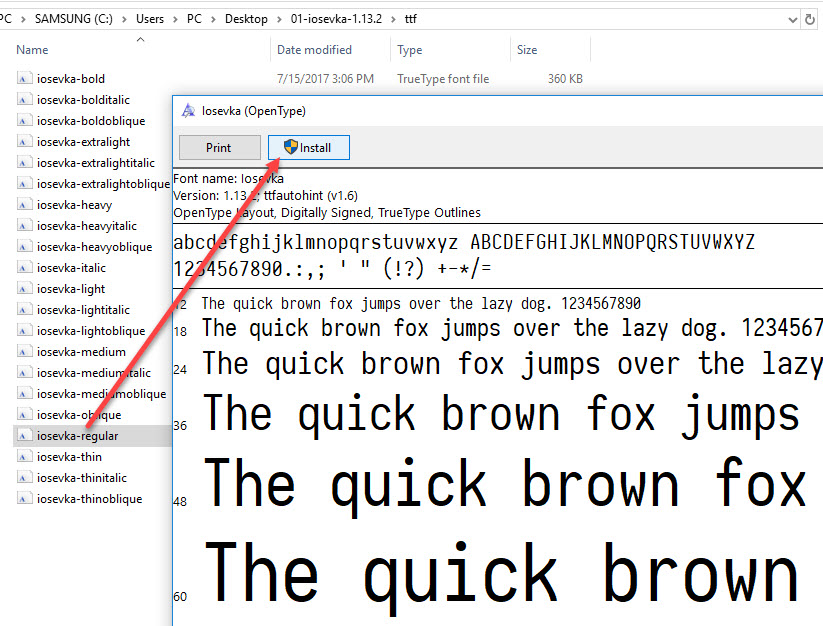Refresh the Explorer folder view
This screenshot has height=626, width=823.
tap(810, 19)
